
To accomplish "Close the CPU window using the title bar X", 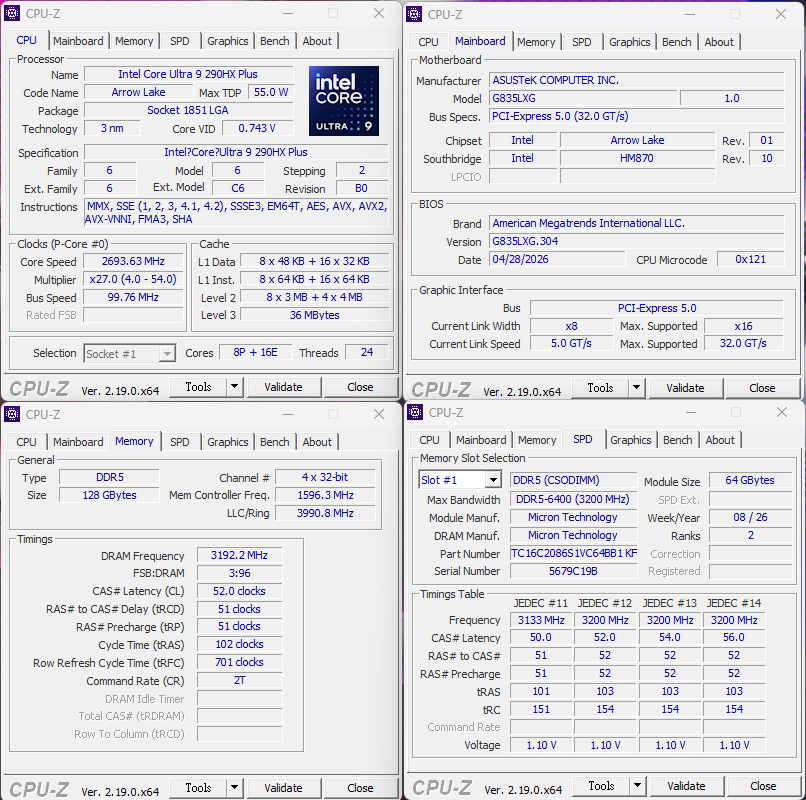I will click(x=379, y=13).
